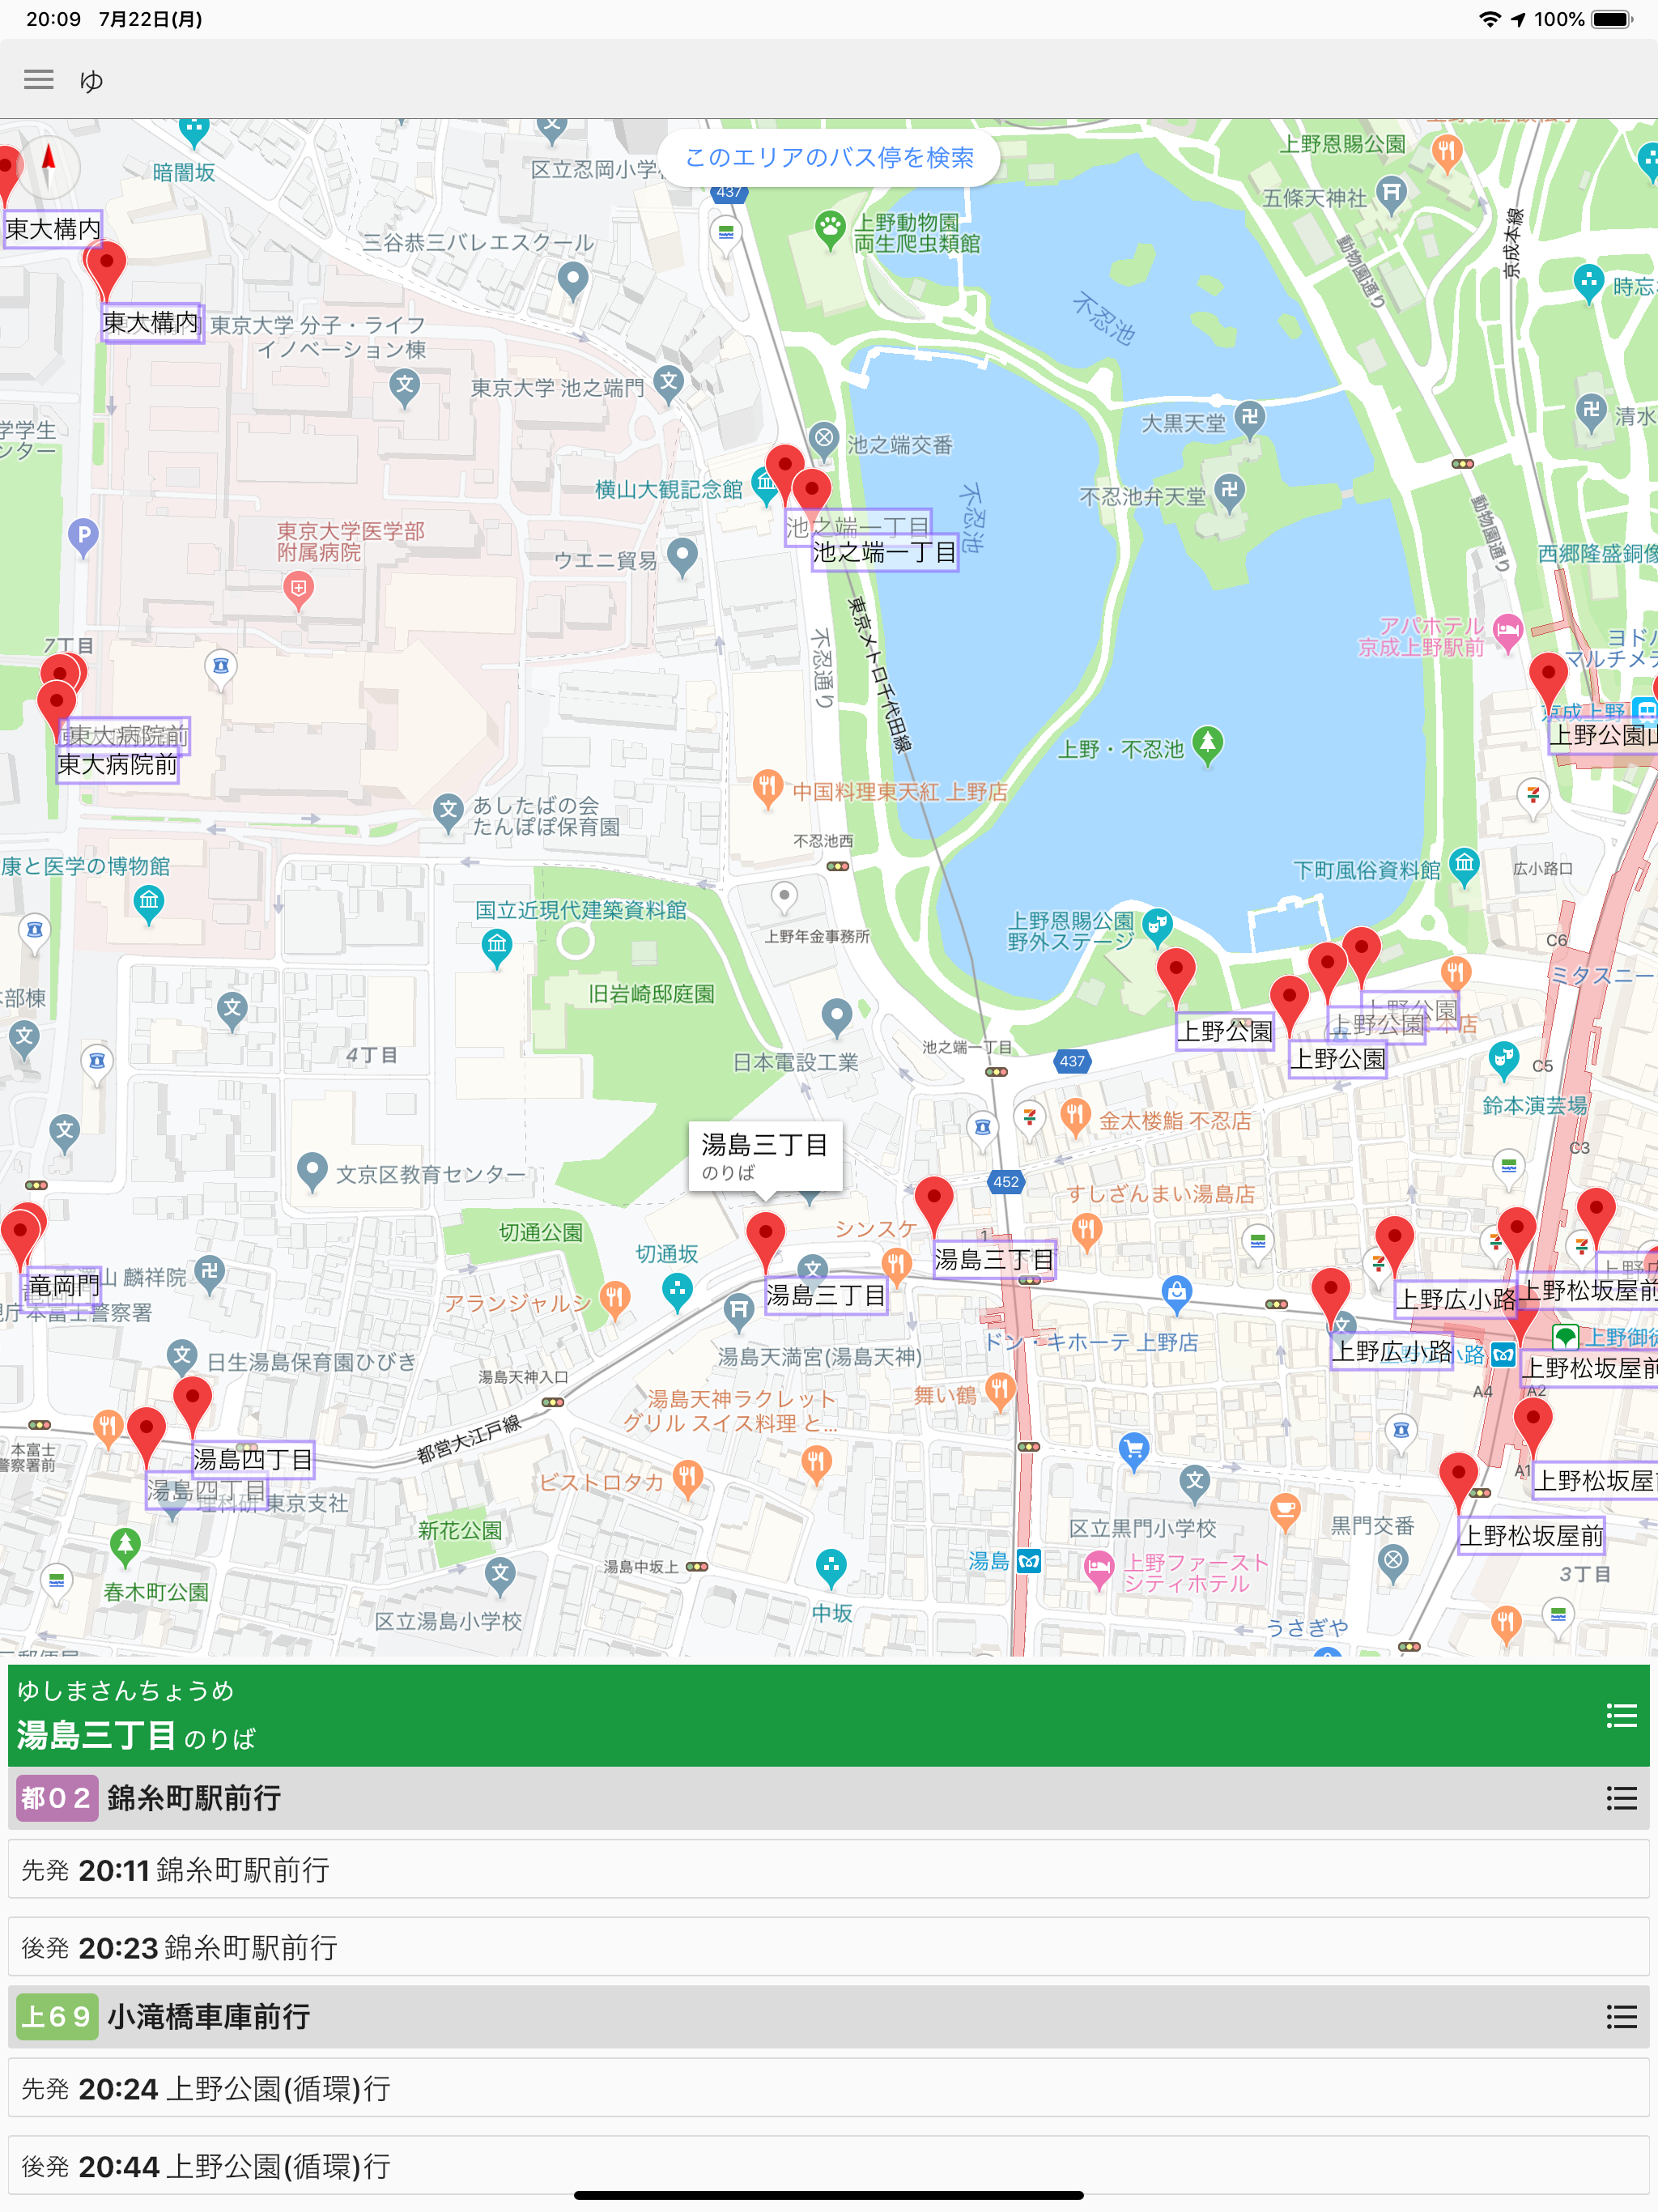
Task: Tap the 不忍池弁天堂 temple icon
Action: point(1229,492)
